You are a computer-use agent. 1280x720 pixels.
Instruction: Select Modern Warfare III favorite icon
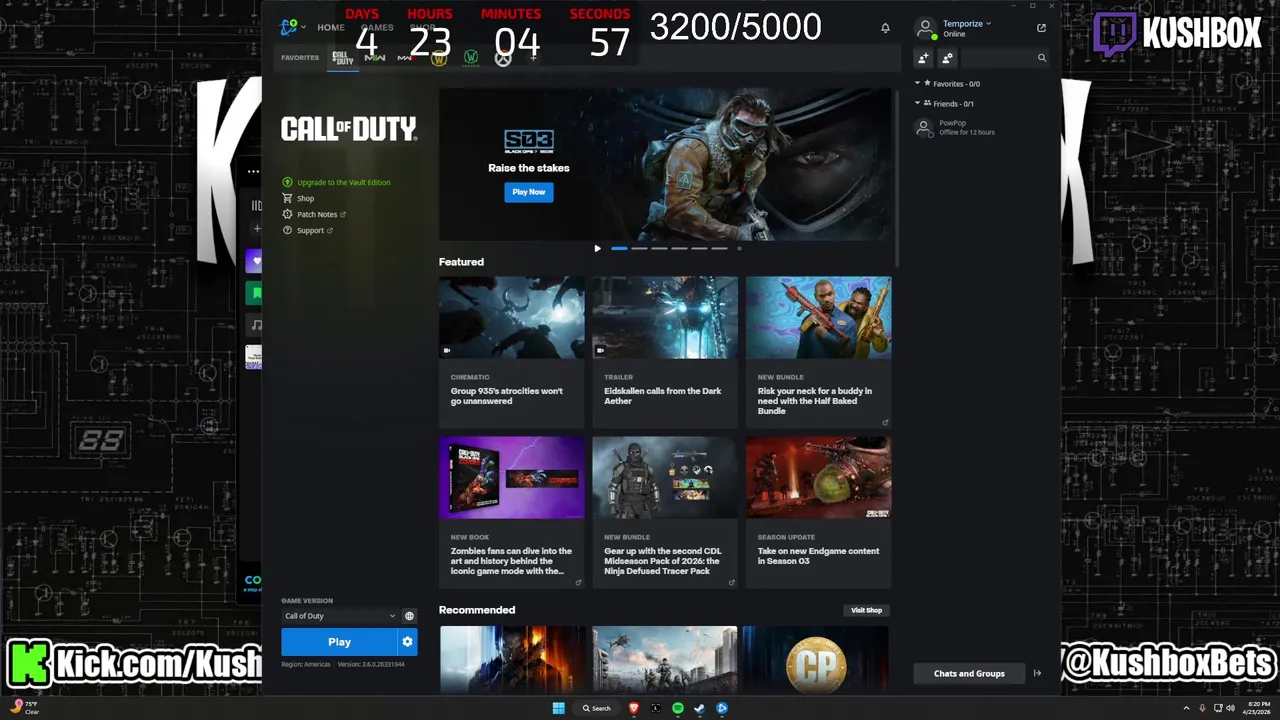(407, 58)
